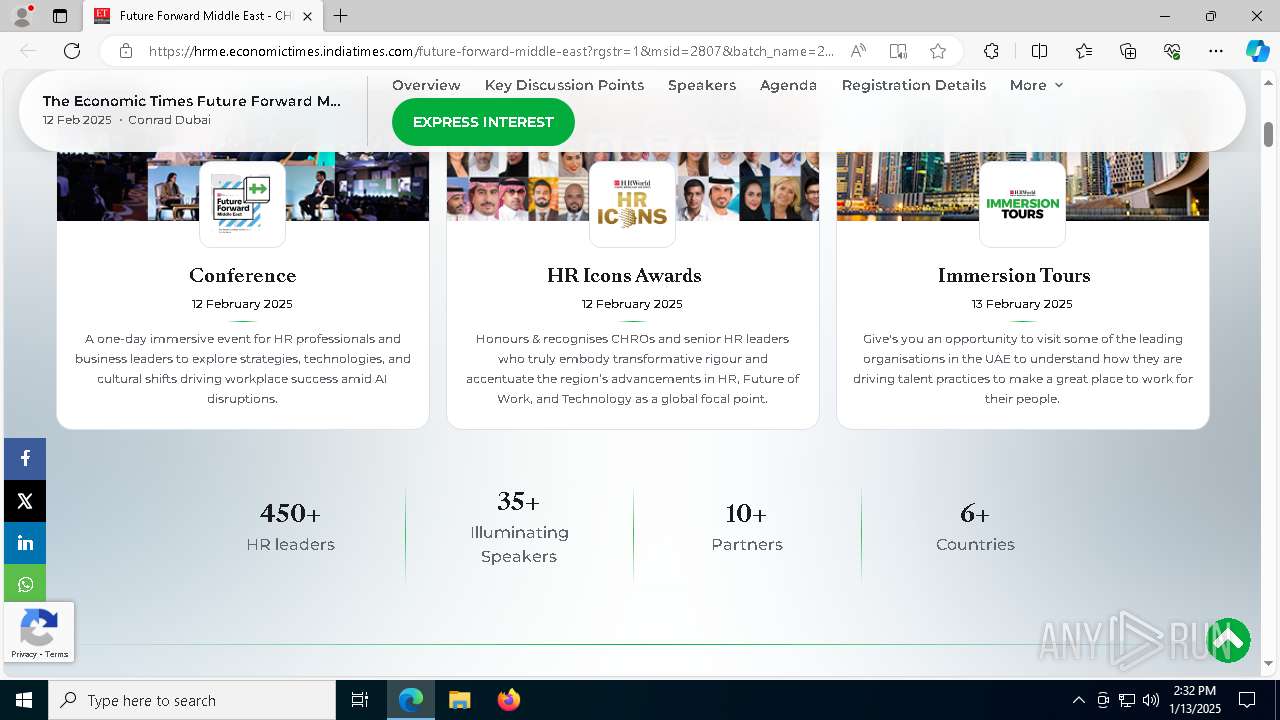Open Registration Details section
Viewport: 1280px width, 720px height.
coord(914,85)
